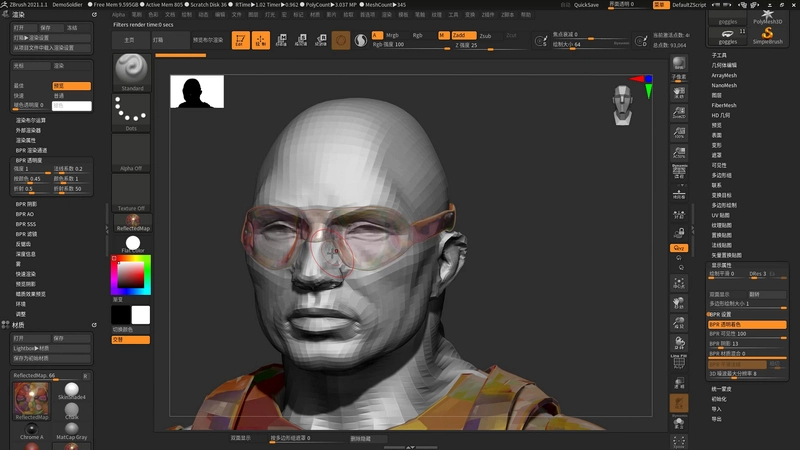
Task: Click the BPR render icon in the right shelf
Action: point(679,63)
